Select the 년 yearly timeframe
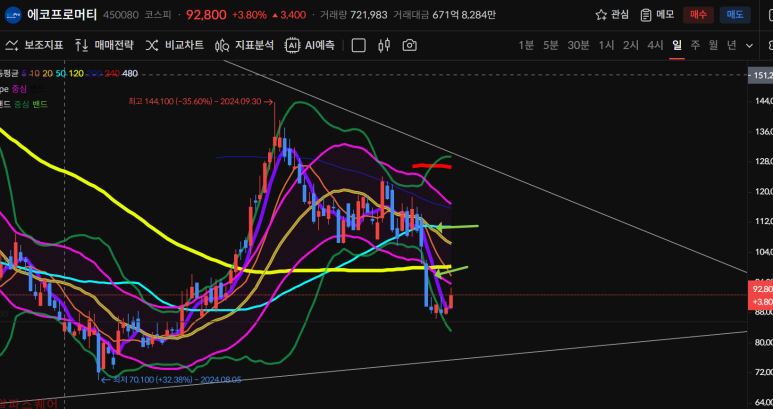 (732, 45)
